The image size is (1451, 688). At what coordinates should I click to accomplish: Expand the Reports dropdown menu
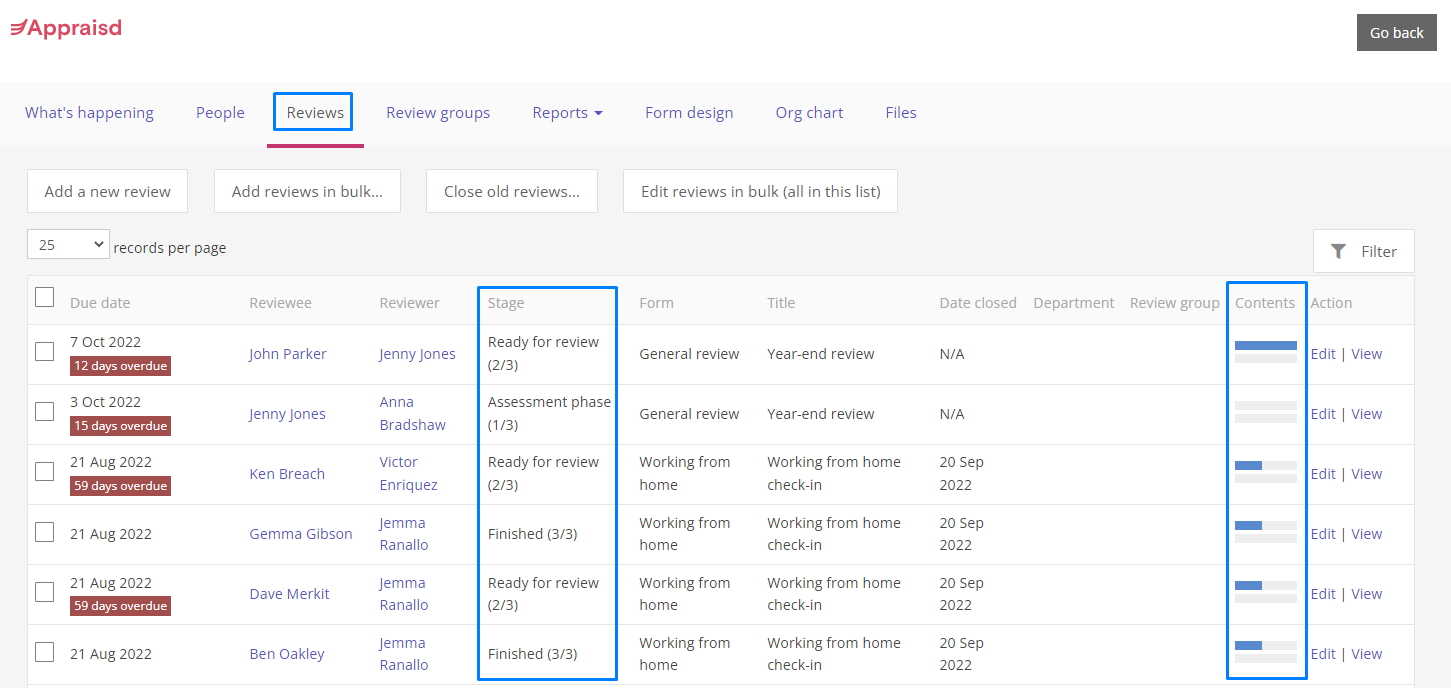[567, 113]
